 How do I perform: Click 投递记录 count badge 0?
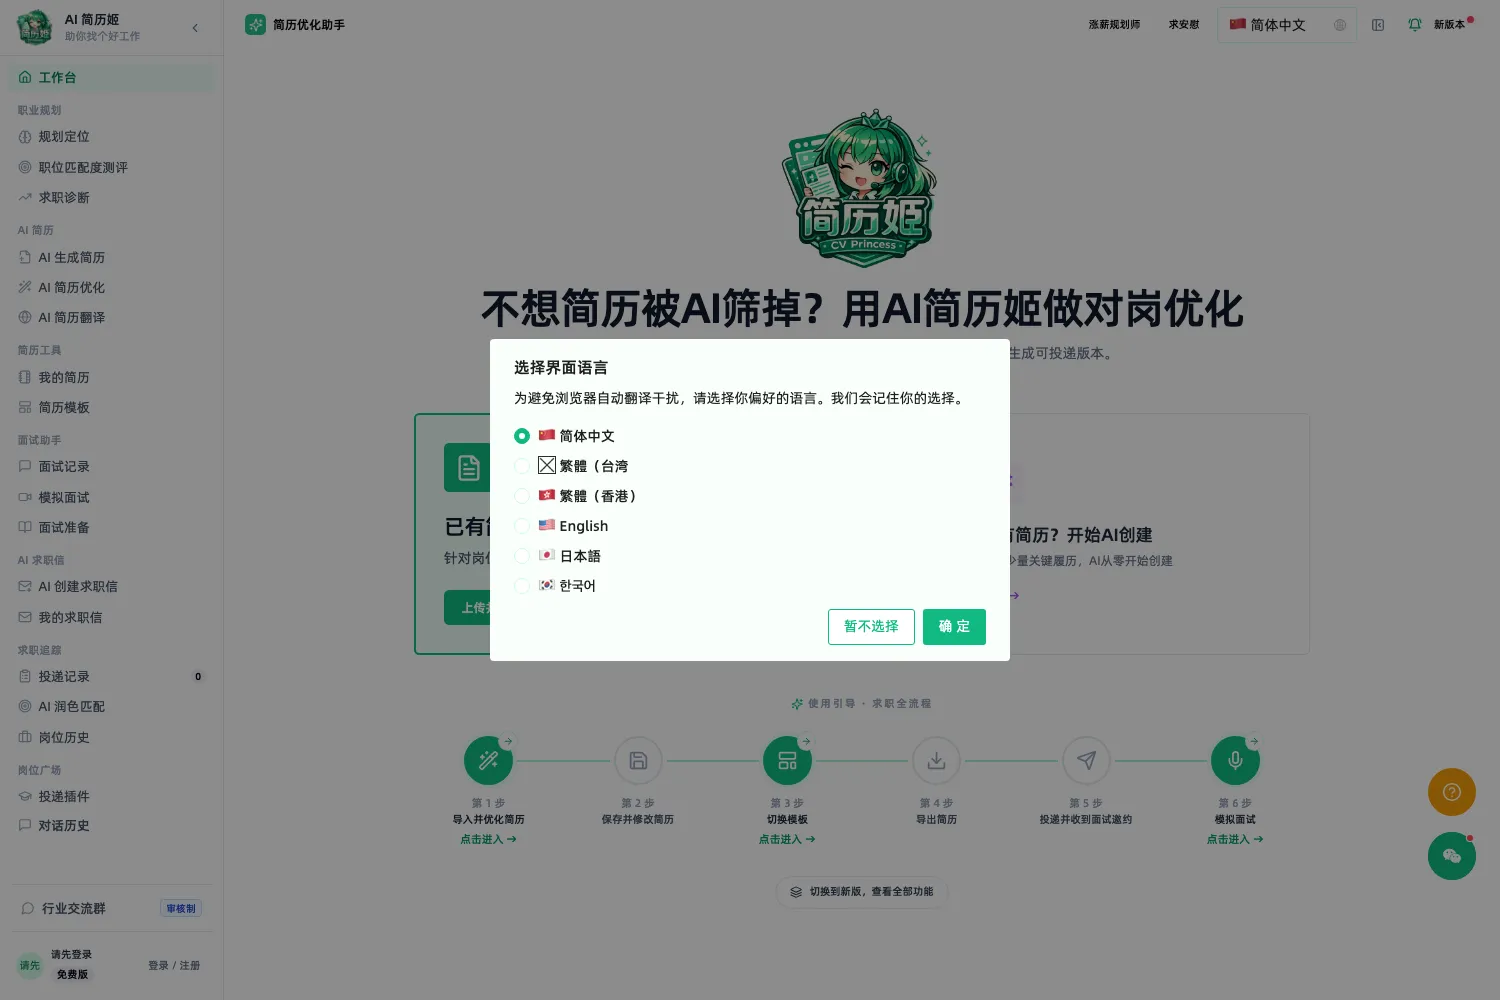coord(198,677)
